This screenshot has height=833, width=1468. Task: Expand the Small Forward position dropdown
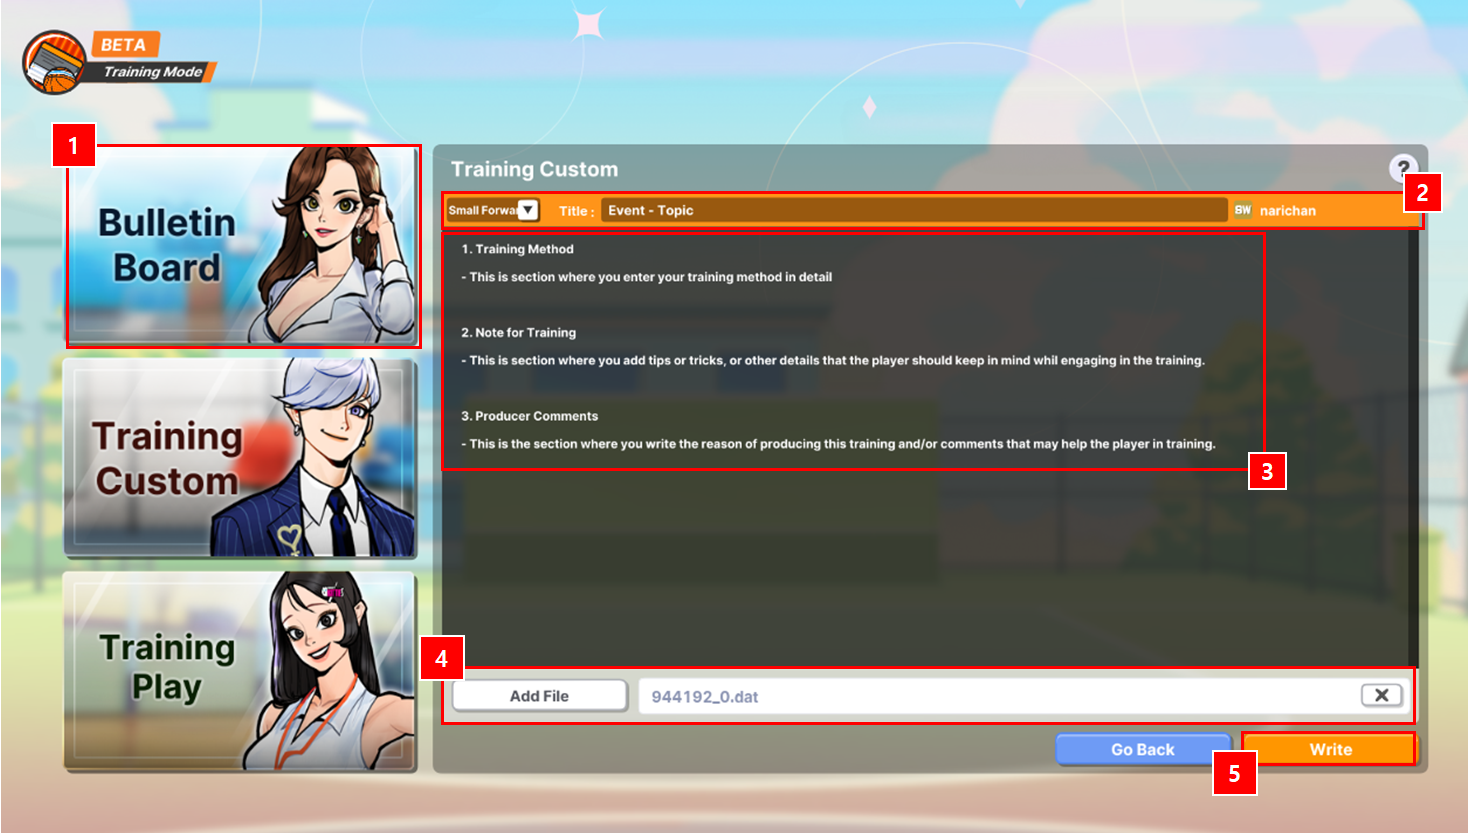[528, 210]
